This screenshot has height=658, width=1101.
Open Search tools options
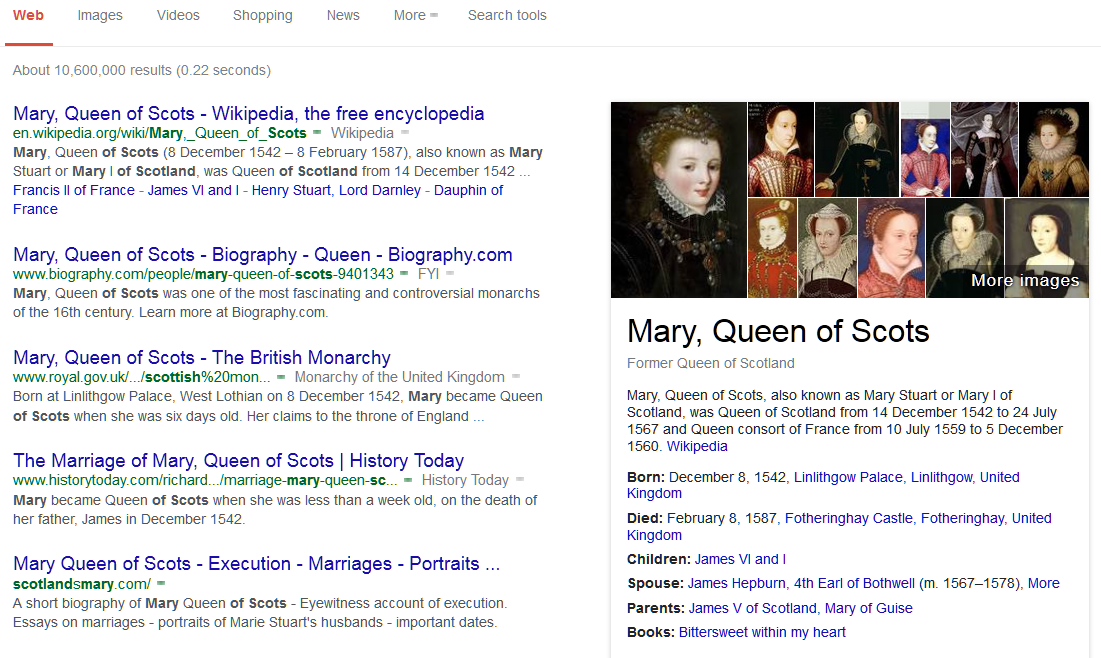[x=507, y=15]
